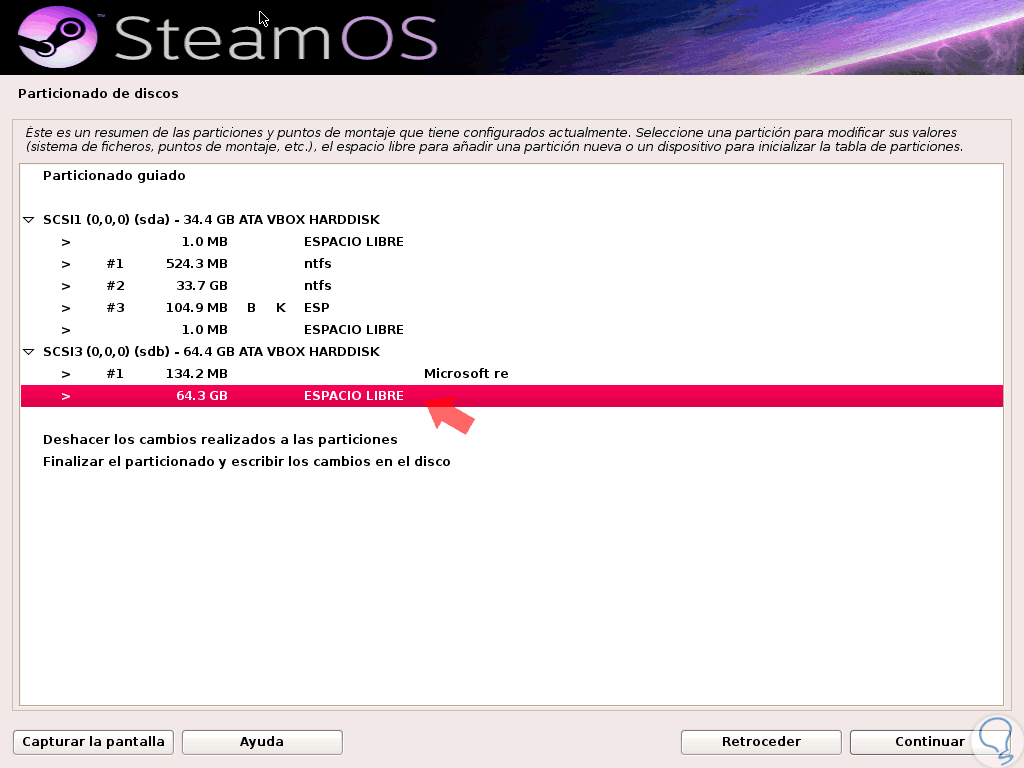Go back with the Retroceder button
Image resolution: width=1024 pixels, height=768 pixels.
[x=761, y=742]
